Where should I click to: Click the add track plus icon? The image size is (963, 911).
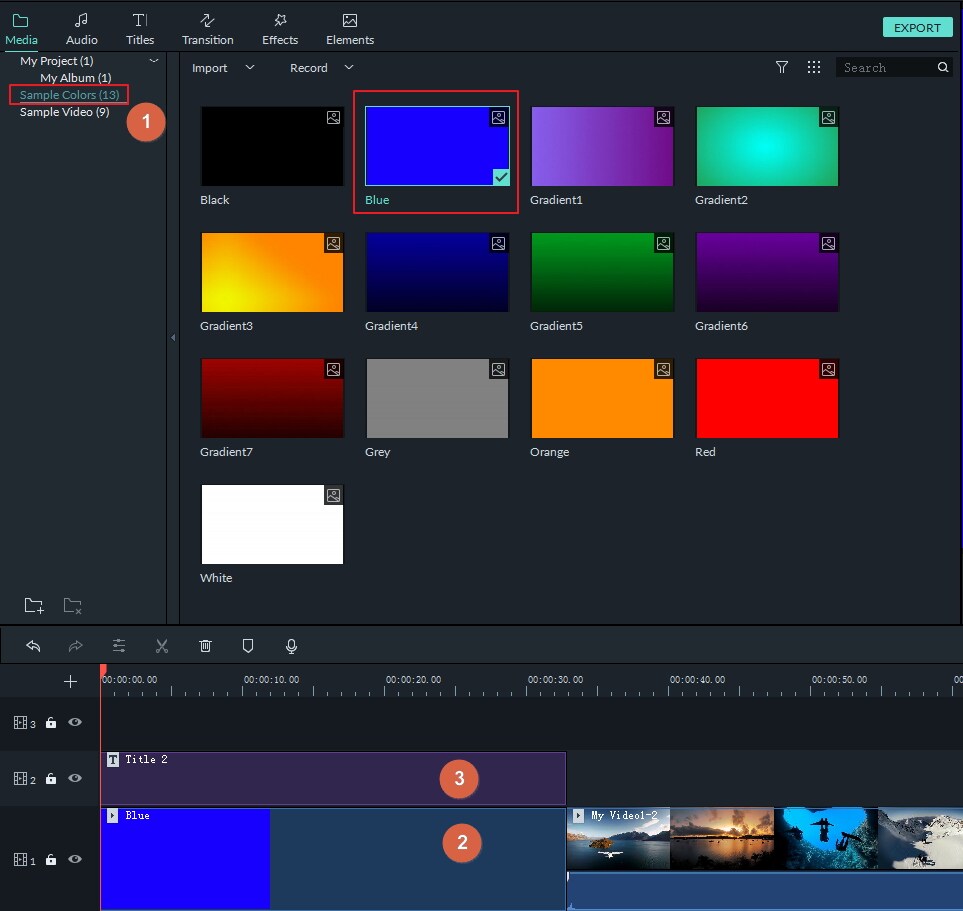(x=71, y=681)
